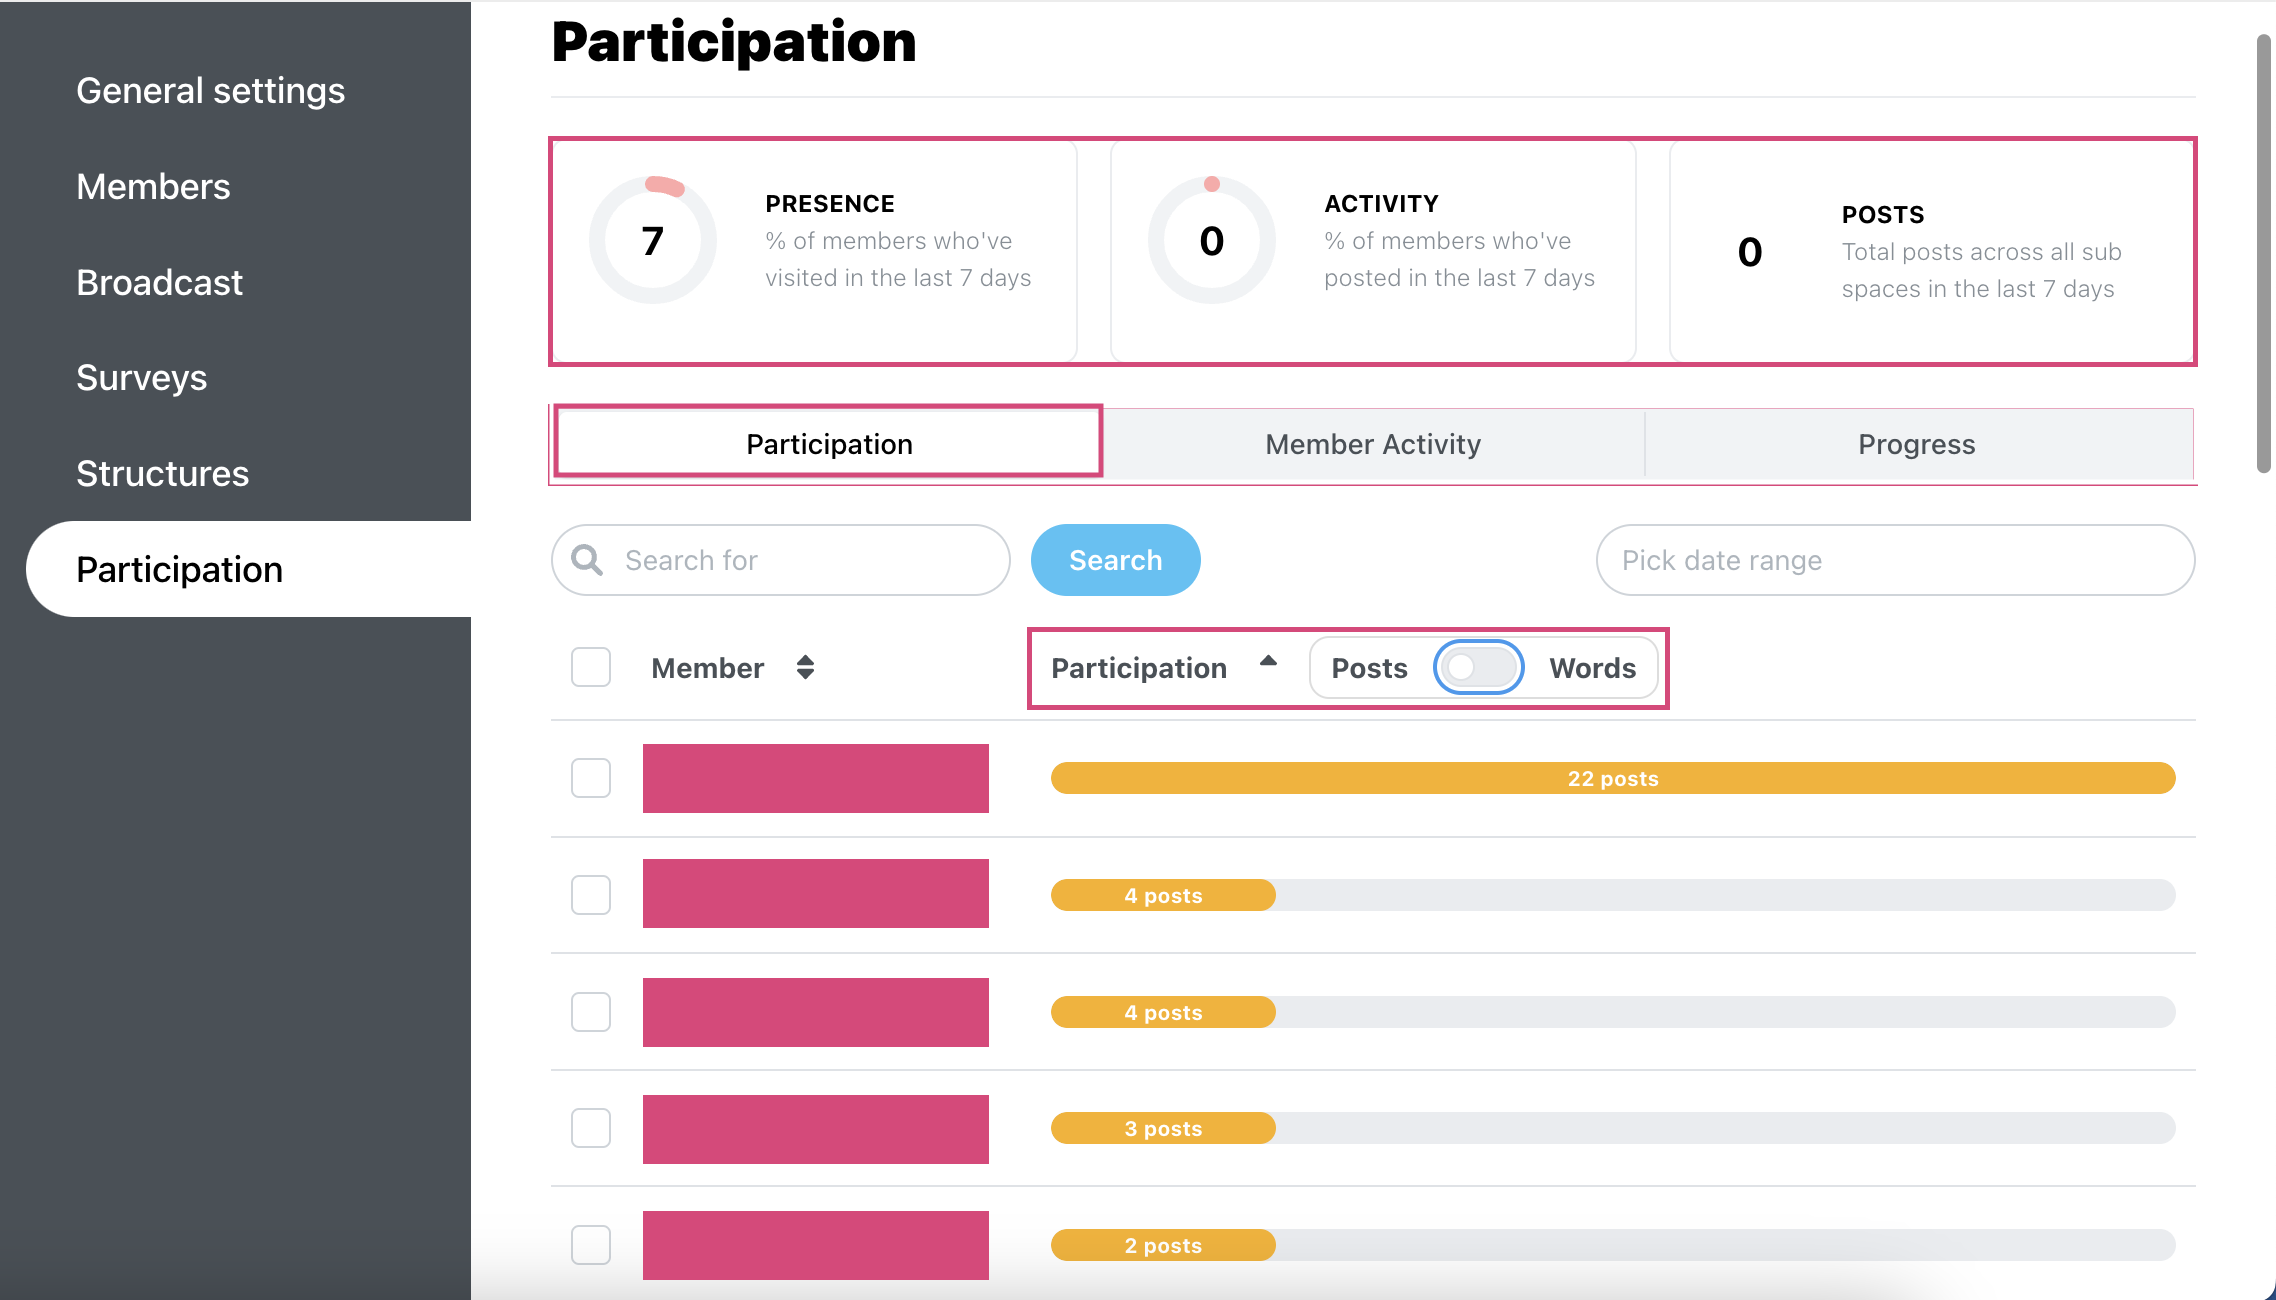Click the Participation ascending sort arrow
The width and height of the screenshot is (2276, 1300).
pyautogui.click(x=1268, y=661)
